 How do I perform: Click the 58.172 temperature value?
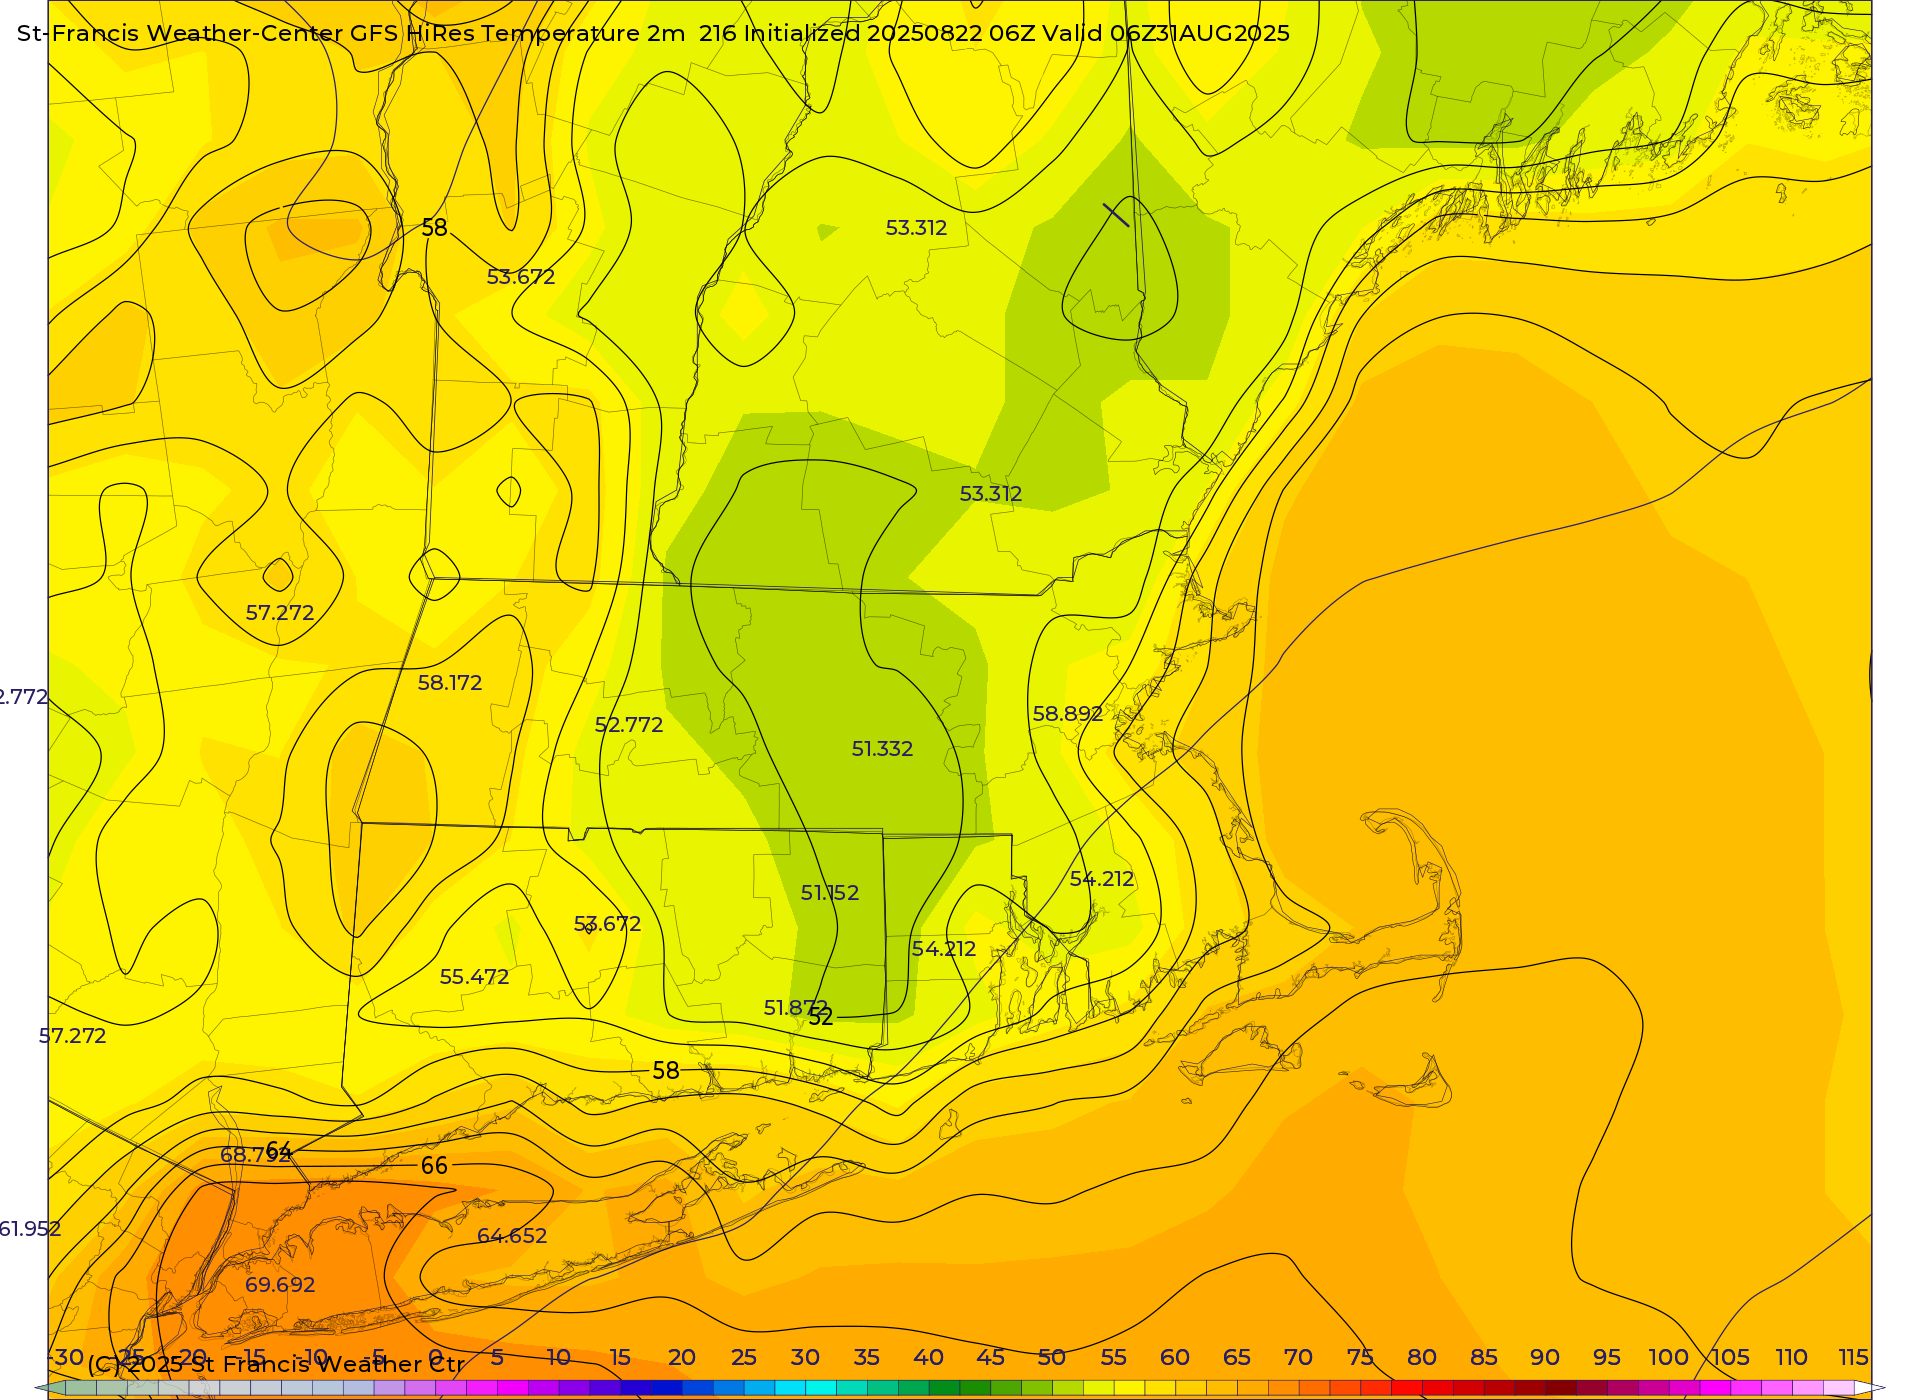click(x=450, y=683)
